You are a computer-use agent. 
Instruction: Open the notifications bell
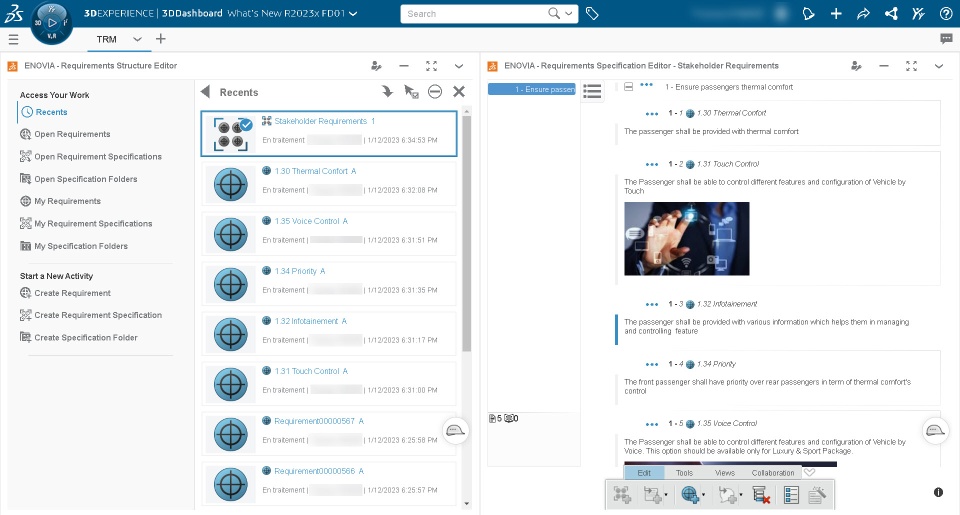pos(808,13)
